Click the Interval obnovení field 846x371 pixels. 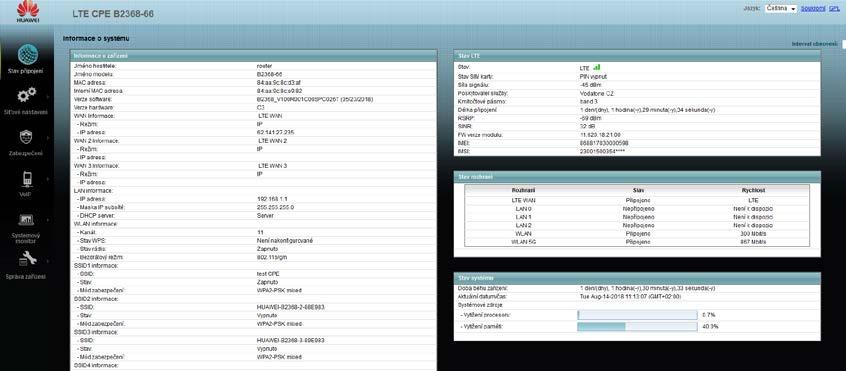pos(844,44)
